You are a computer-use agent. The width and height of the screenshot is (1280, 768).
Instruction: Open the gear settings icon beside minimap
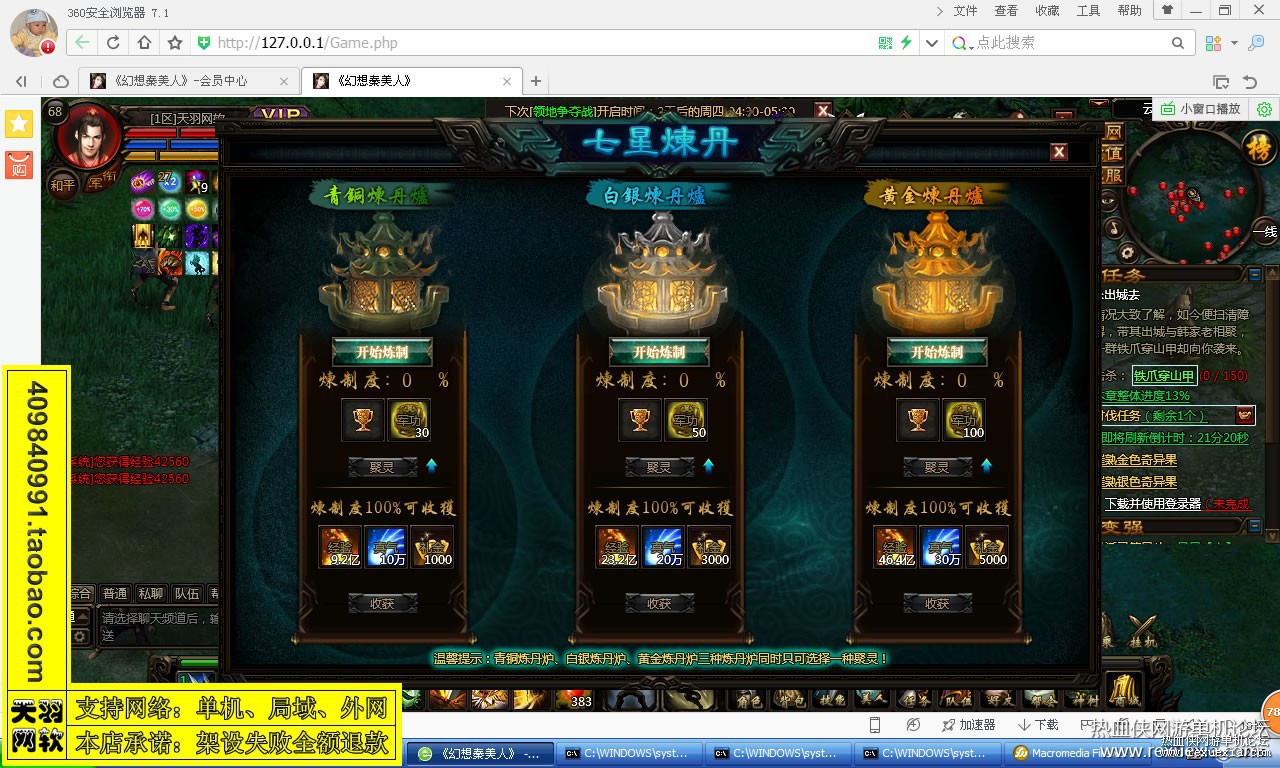tap(1127, 252)
